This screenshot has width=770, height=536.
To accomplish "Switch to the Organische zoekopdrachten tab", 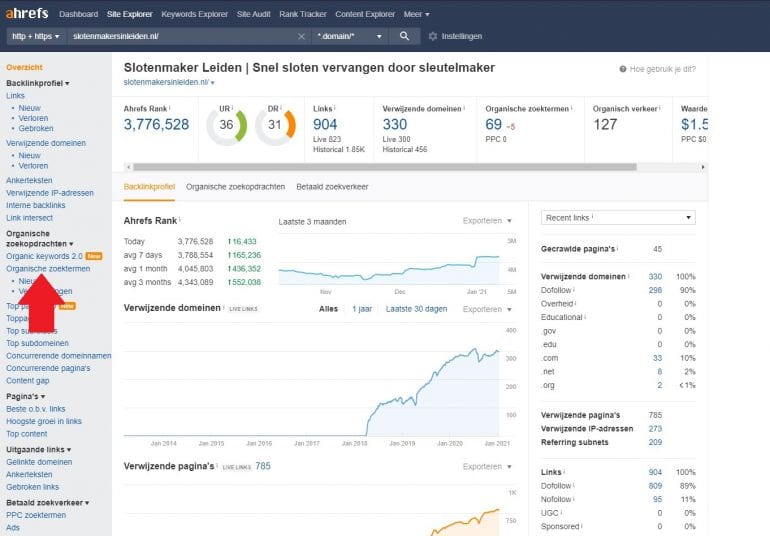I will coord(235,187).
